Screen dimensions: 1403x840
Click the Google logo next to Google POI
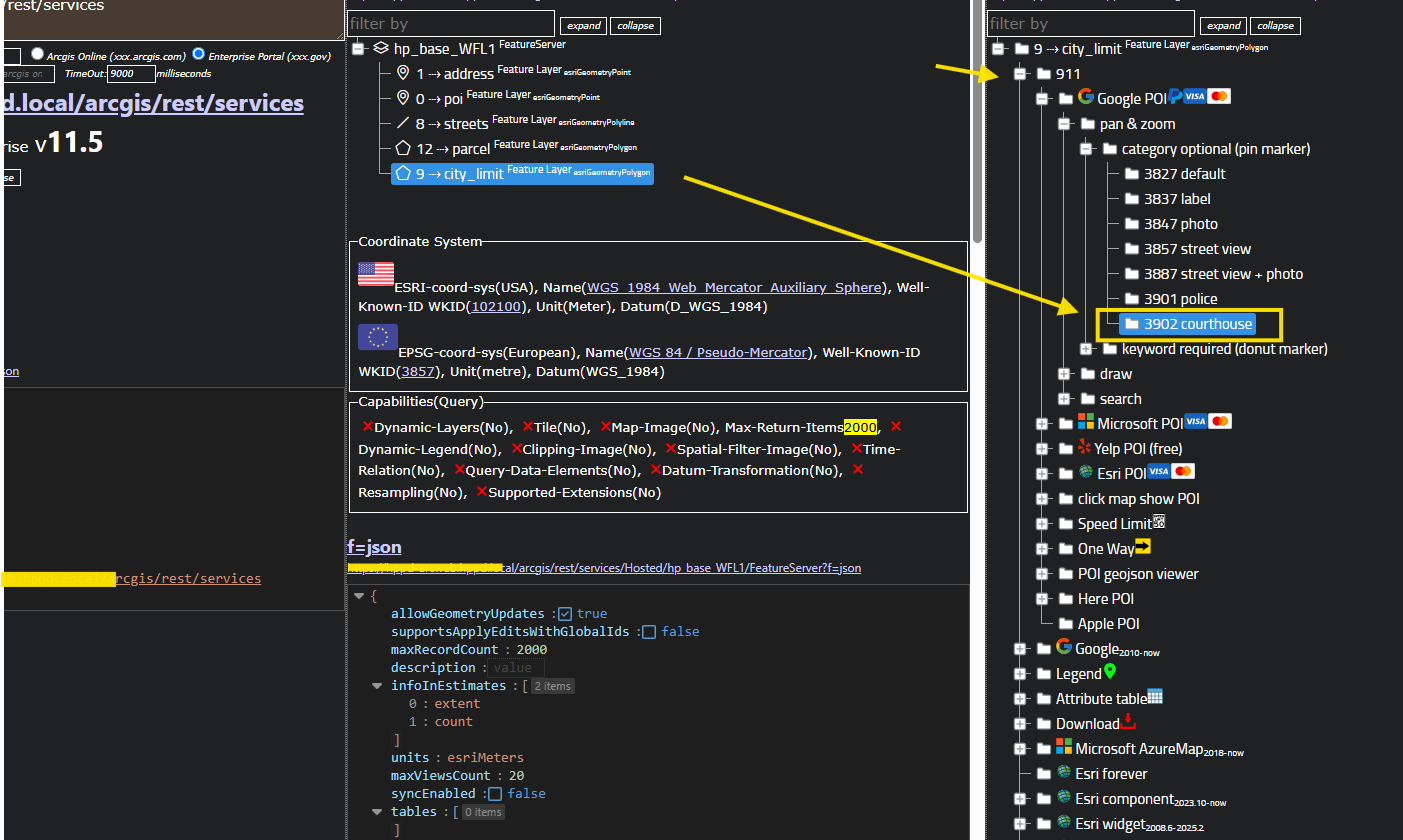[x=1086, y=98]
